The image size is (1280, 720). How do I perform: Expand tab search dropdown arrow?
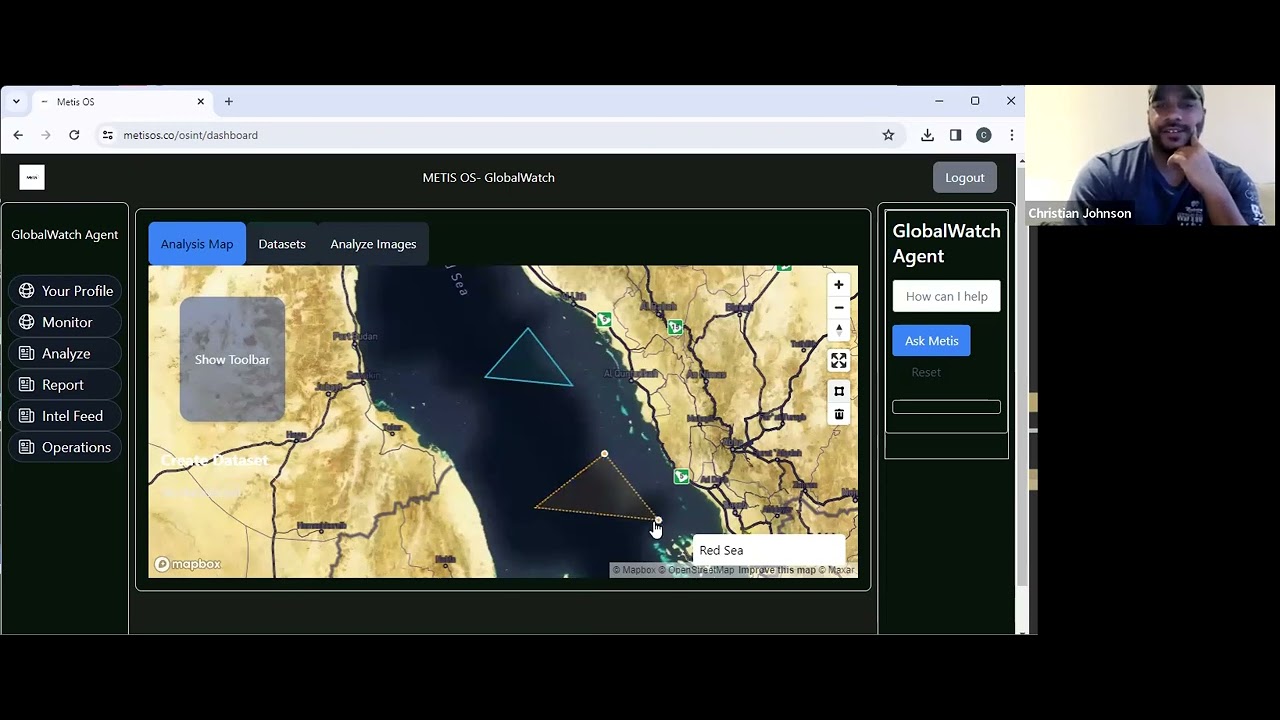tap(16, 102)
